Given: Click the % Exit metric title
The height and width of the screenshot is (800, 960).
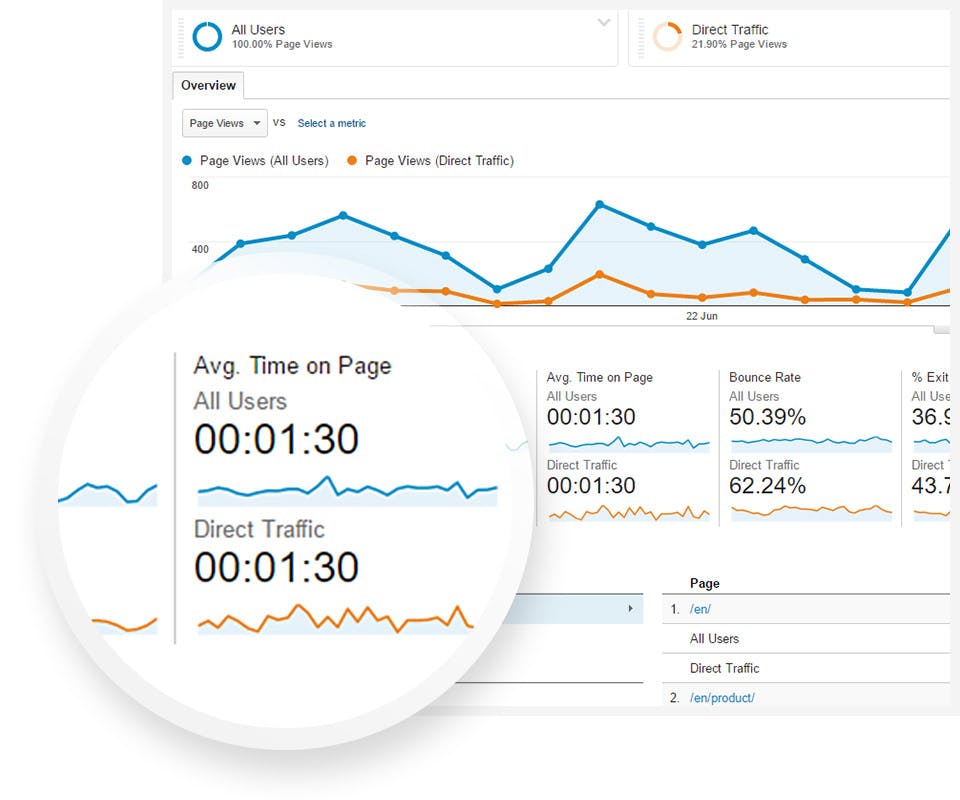Looking at the screenshot, I should [929, 377].
